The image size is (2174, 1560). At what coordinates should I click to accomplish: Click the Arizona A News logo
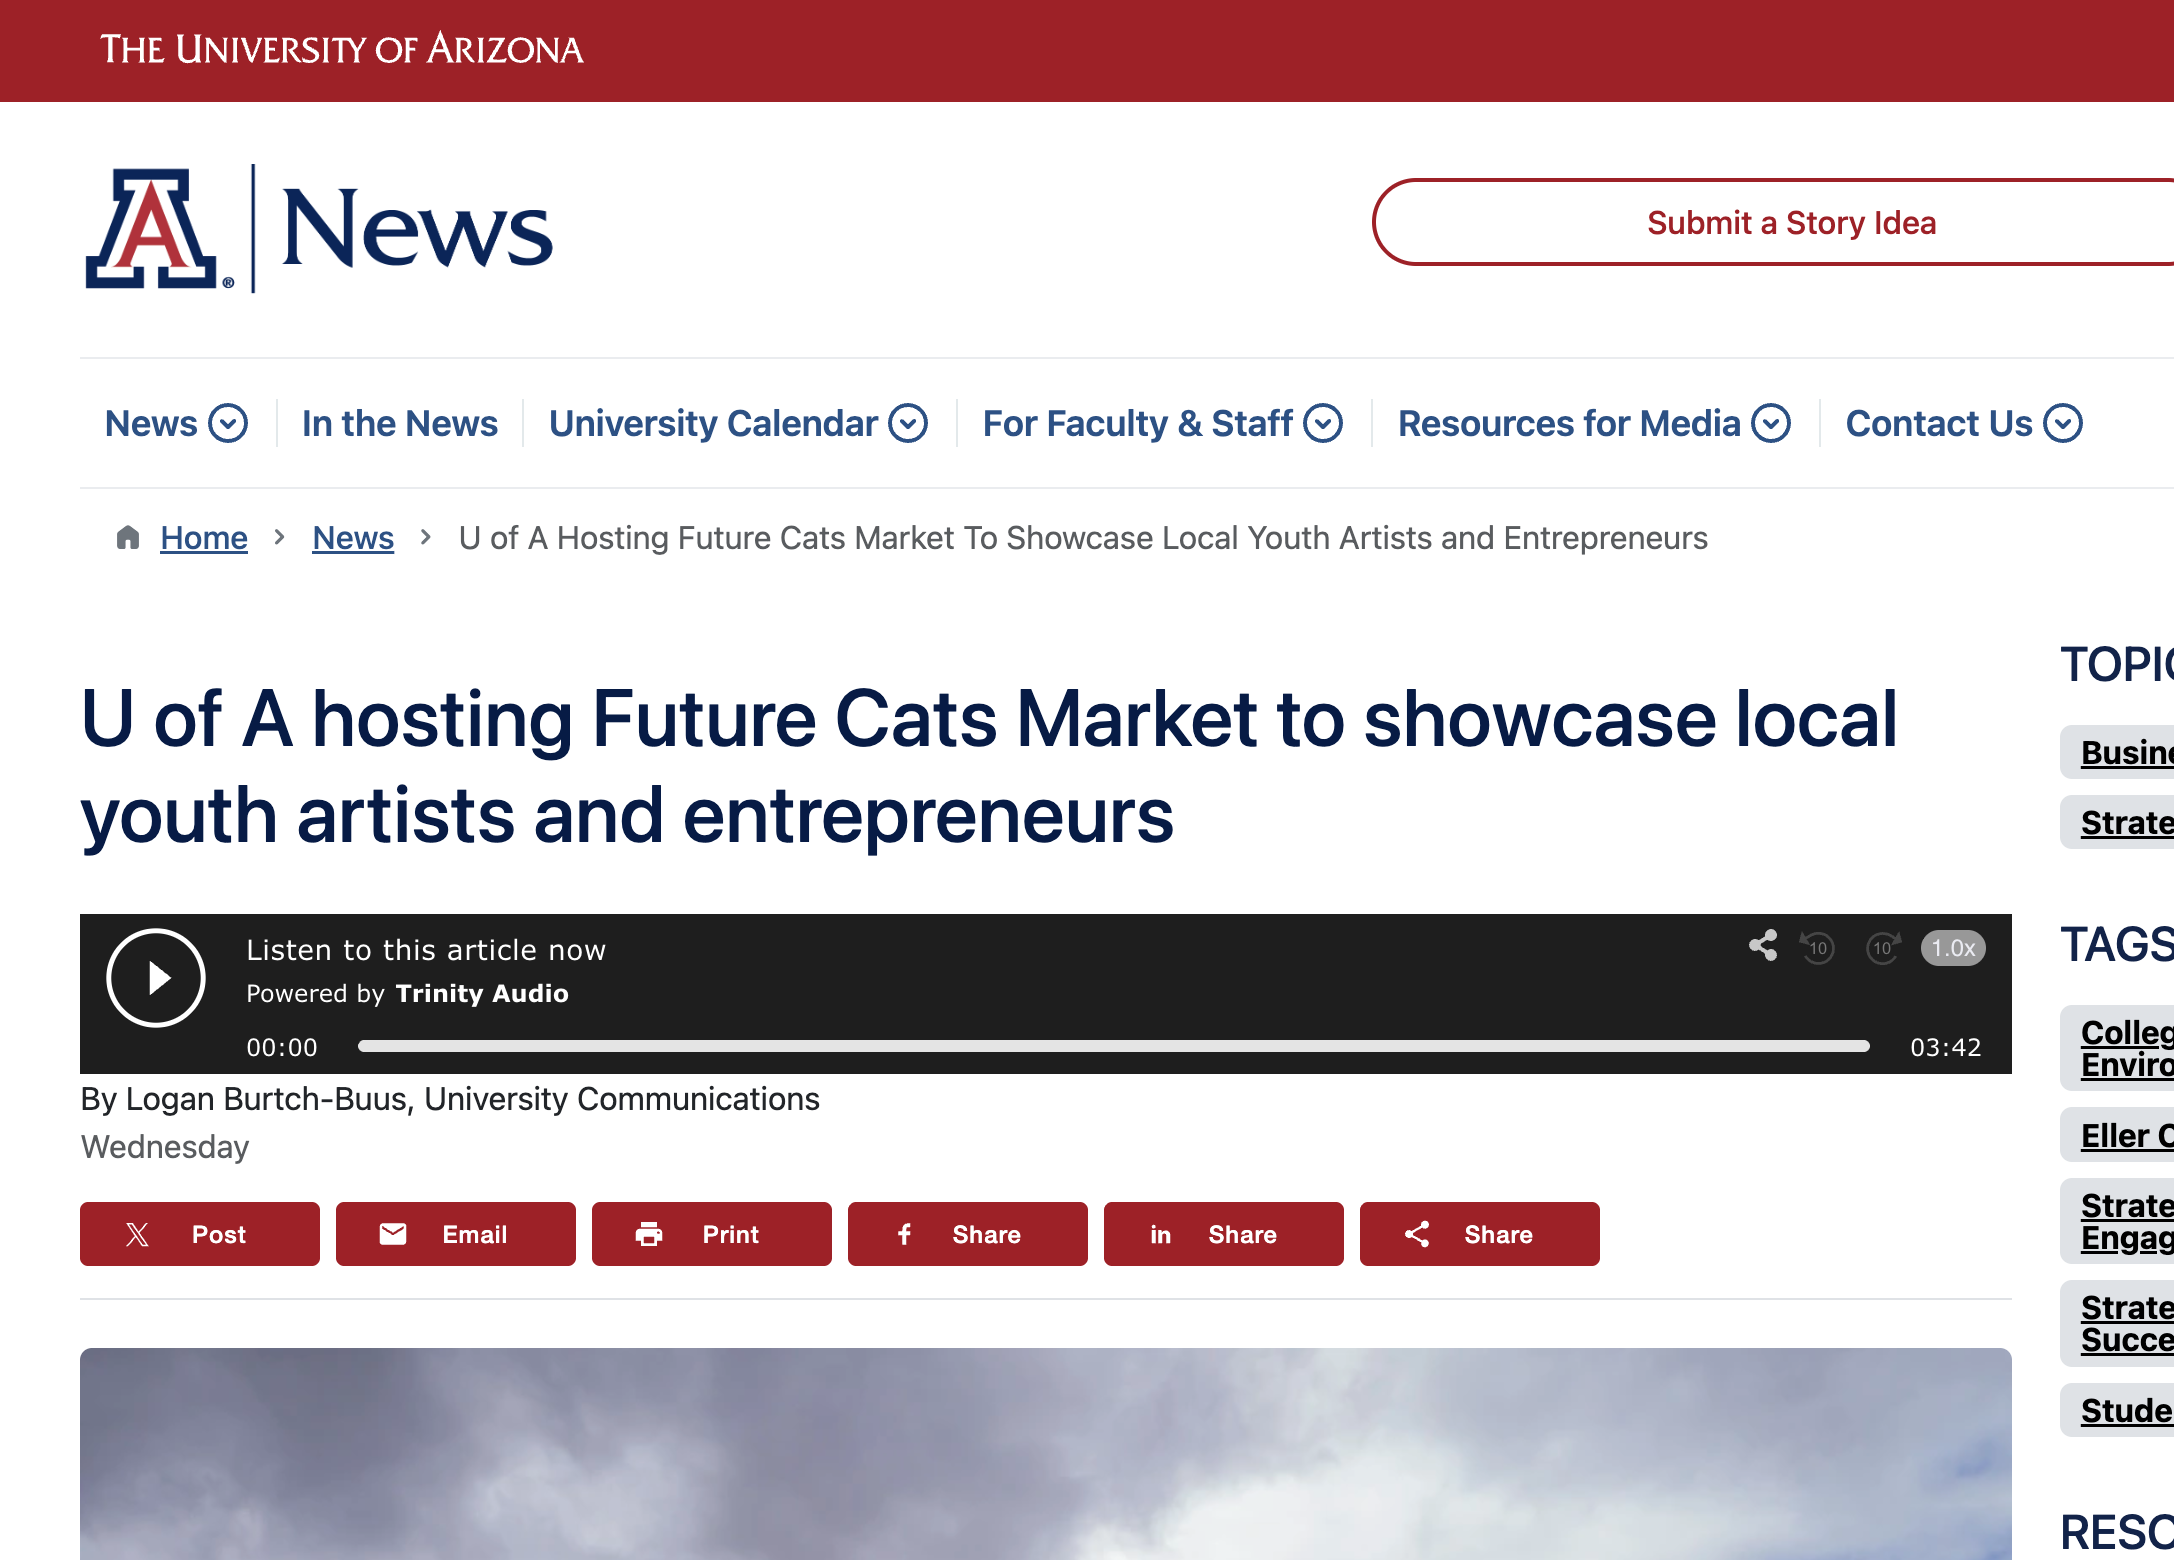coord(318,229)
